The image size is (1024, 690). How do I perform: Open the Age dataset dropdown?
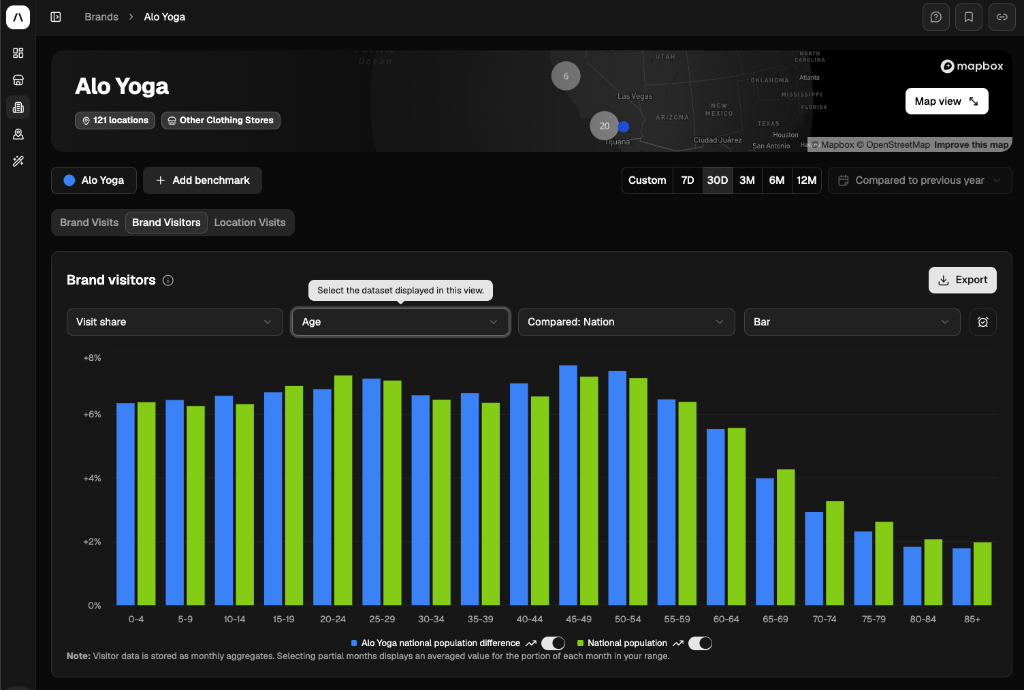click(x=400, y=322)
